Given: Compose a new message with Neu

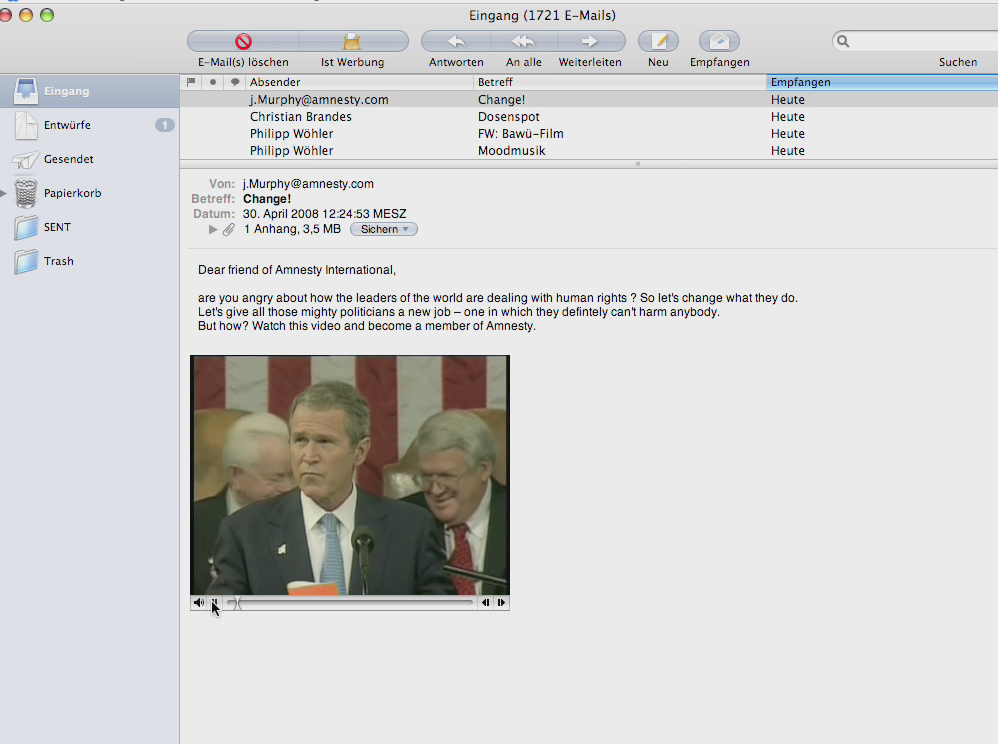Looking at the screenshot, I should [658, 41].
